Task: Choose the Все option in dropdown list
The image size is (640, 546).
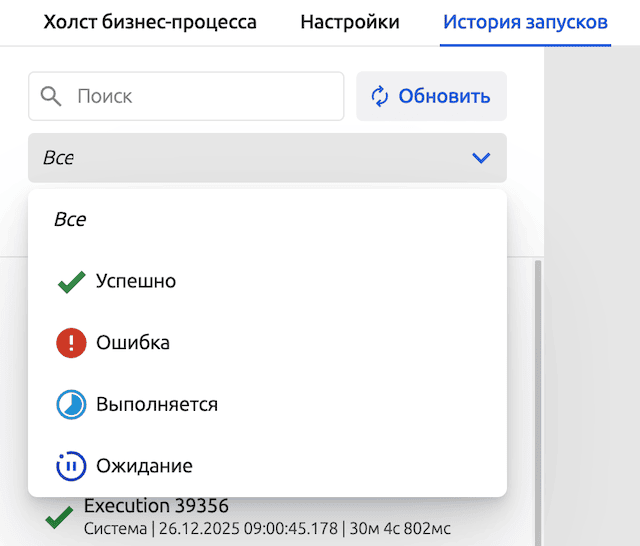Action: [70, 220]
